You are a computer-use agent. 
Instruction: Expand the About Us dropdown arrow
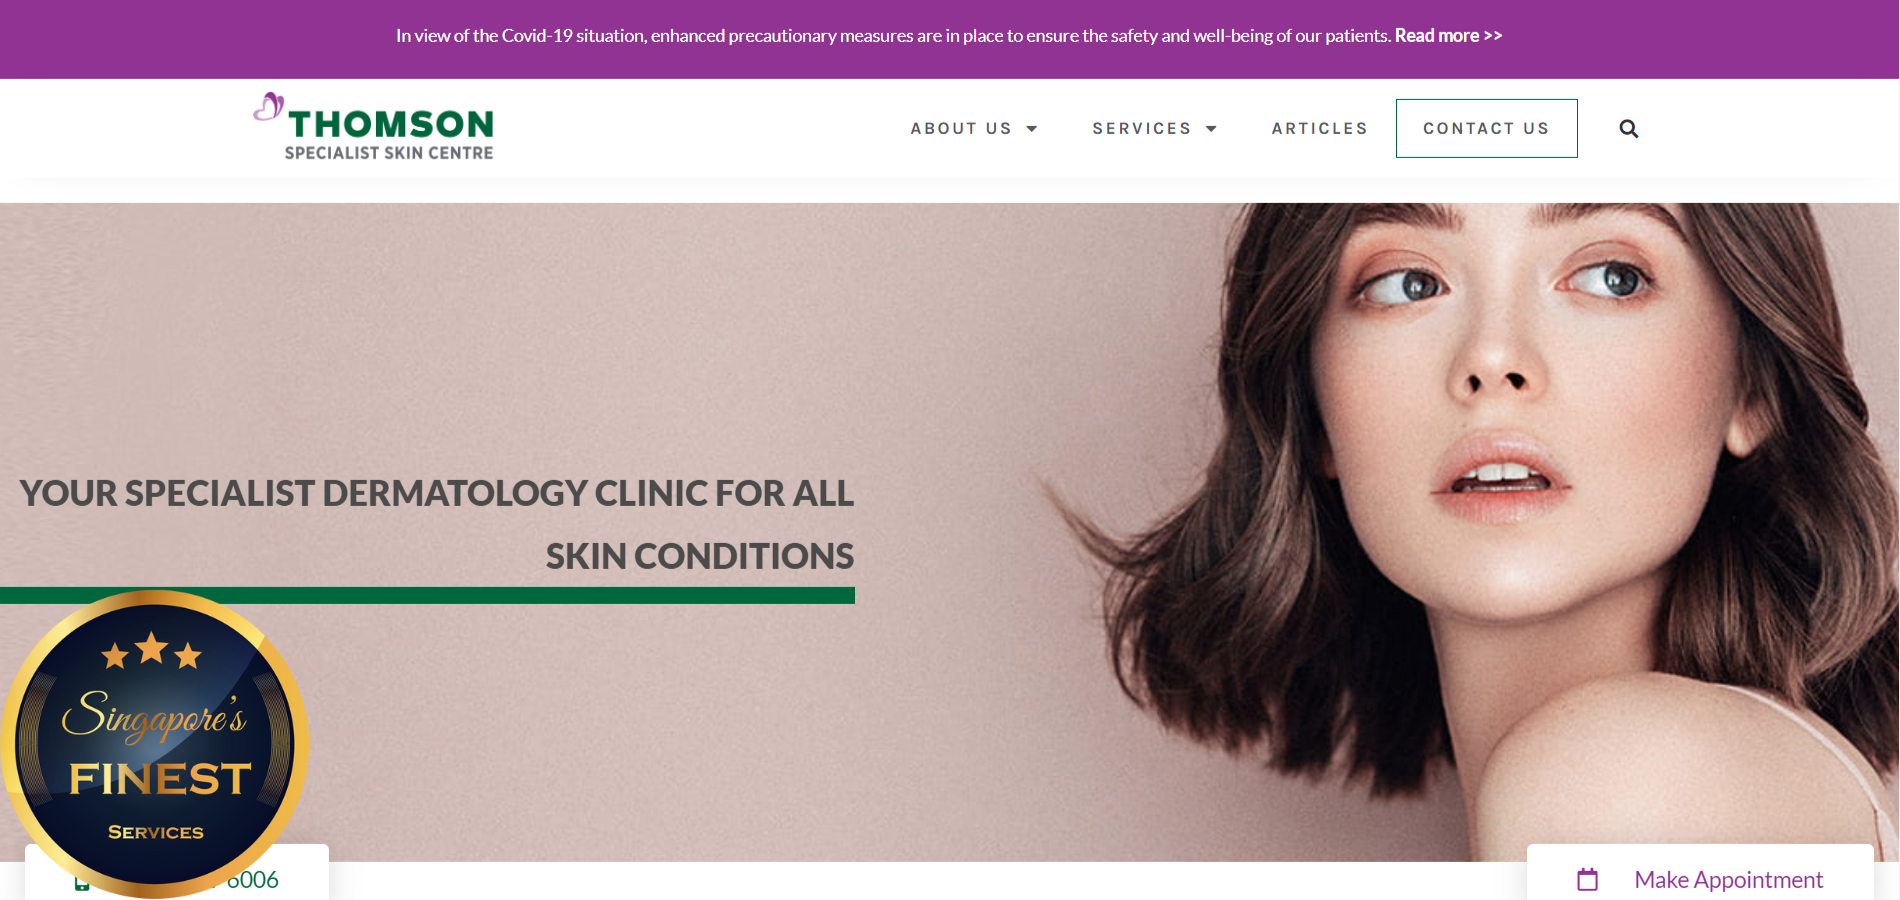coord(1032,129)
